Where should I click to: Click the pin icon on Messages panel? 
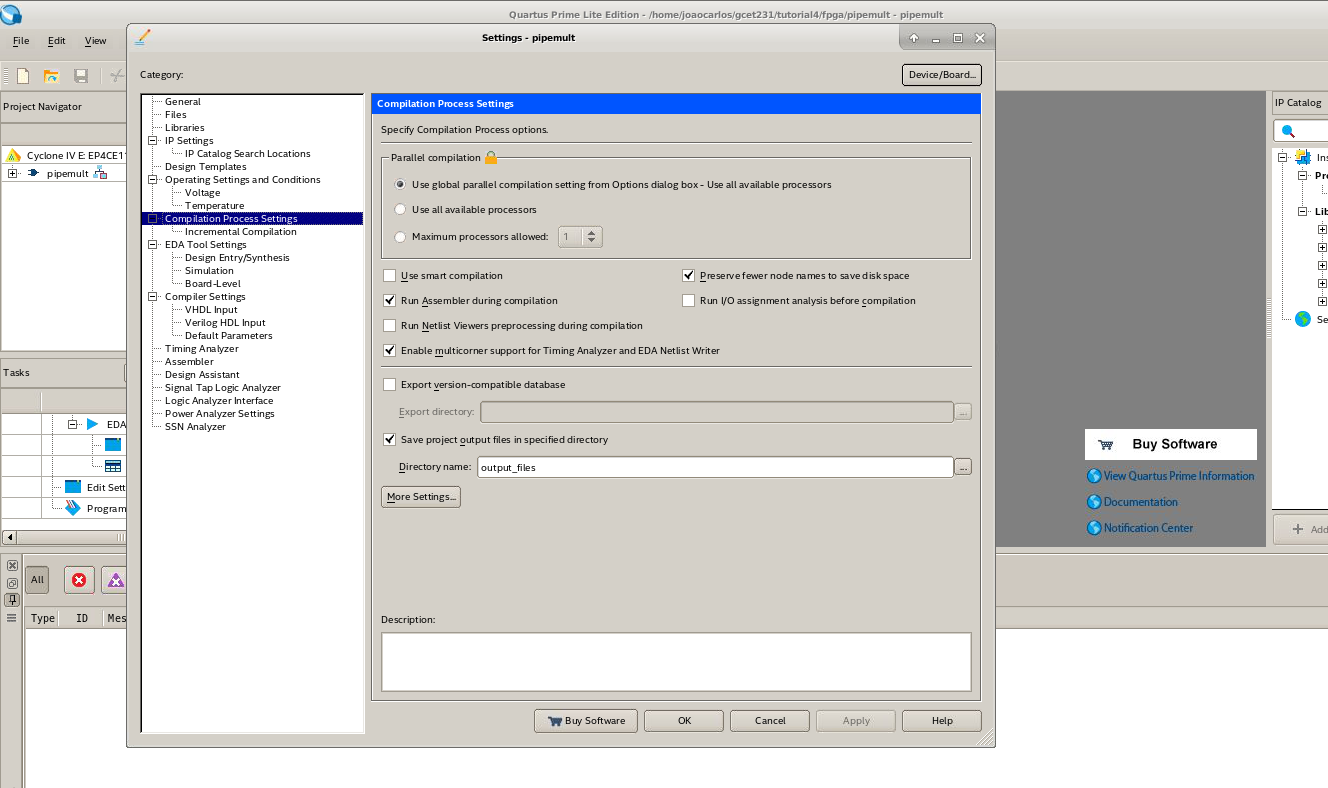tap(12, 600)
